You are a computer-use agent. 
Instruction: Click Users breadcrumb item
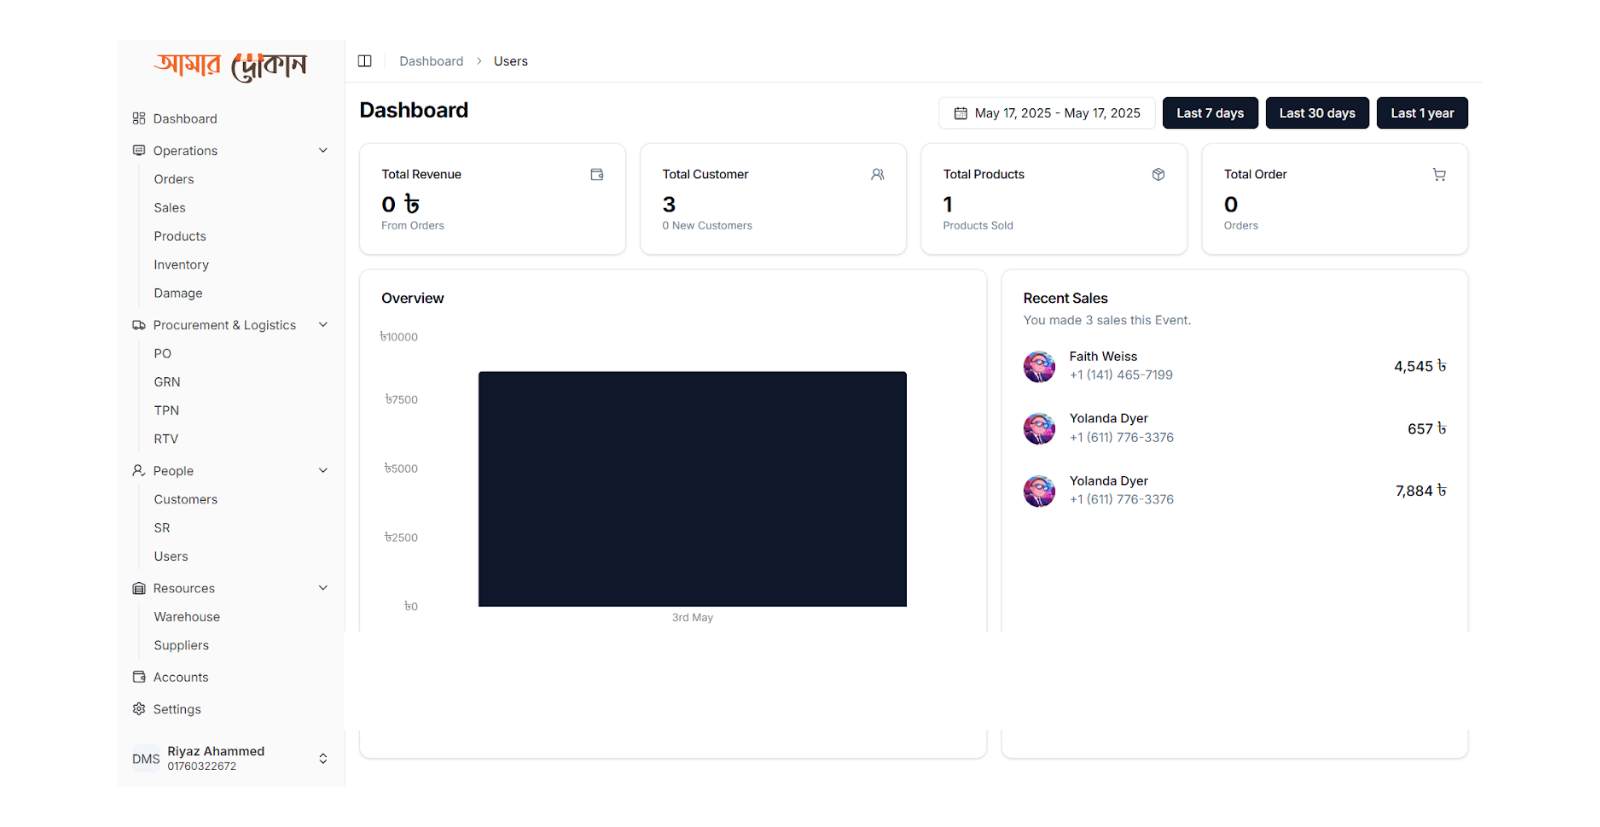(510, 61)
